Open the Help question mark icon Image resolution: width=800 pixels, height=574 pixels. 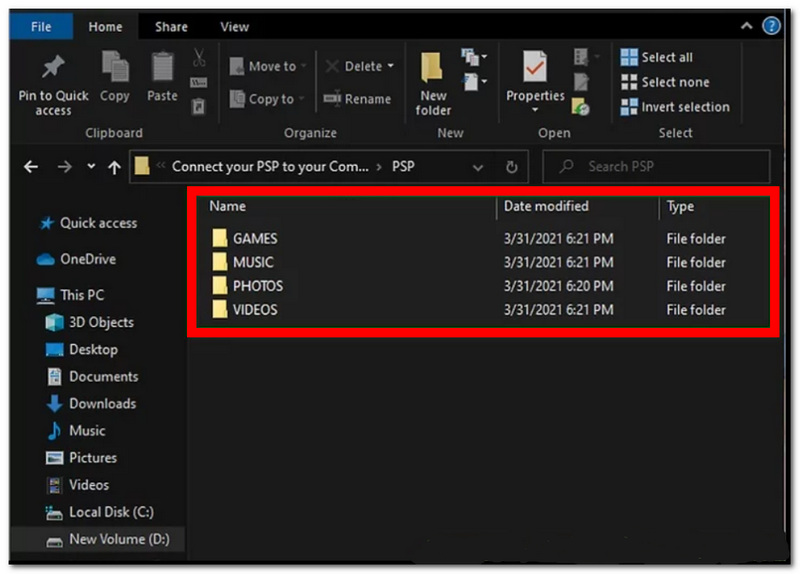(x=771, y=26)
